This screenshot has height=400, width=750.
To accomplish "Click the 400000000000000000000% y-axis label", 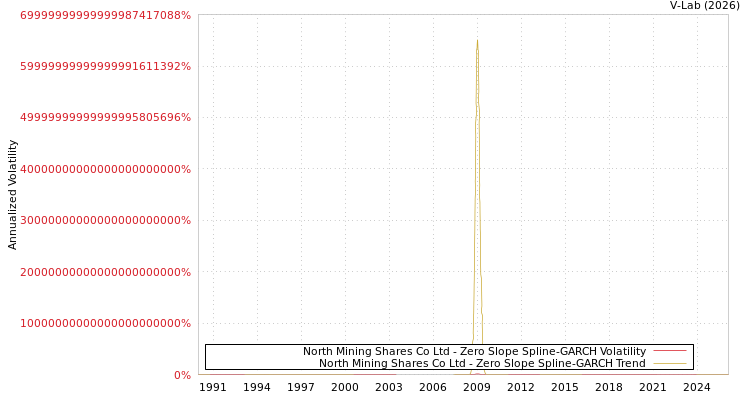I will click(x=105, y=169).
